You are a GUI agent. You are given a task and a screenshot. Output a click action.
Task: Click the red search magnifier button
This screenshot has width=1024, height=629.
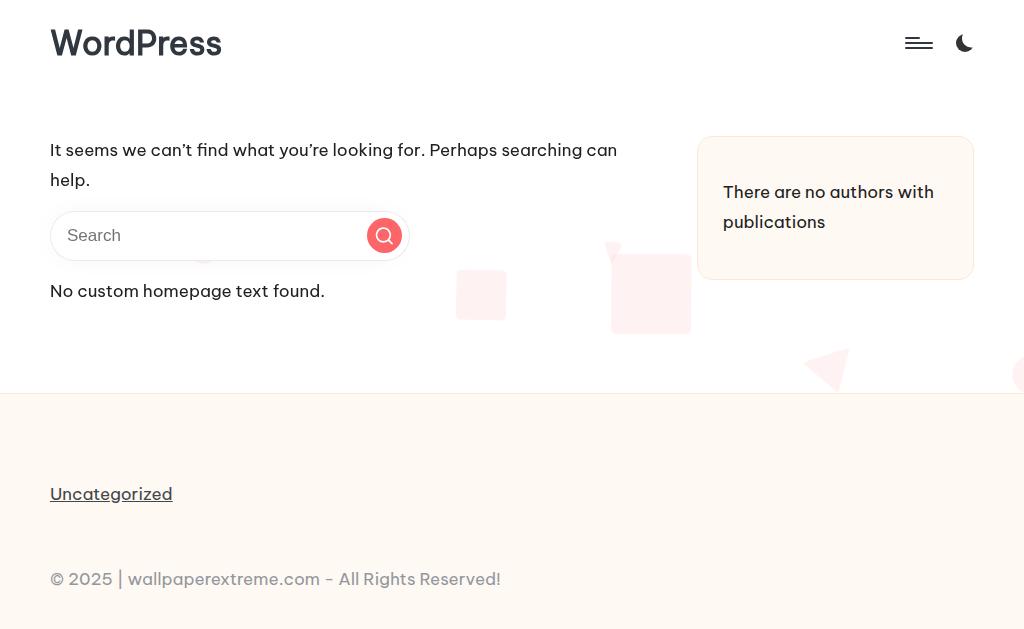(384, 236)
